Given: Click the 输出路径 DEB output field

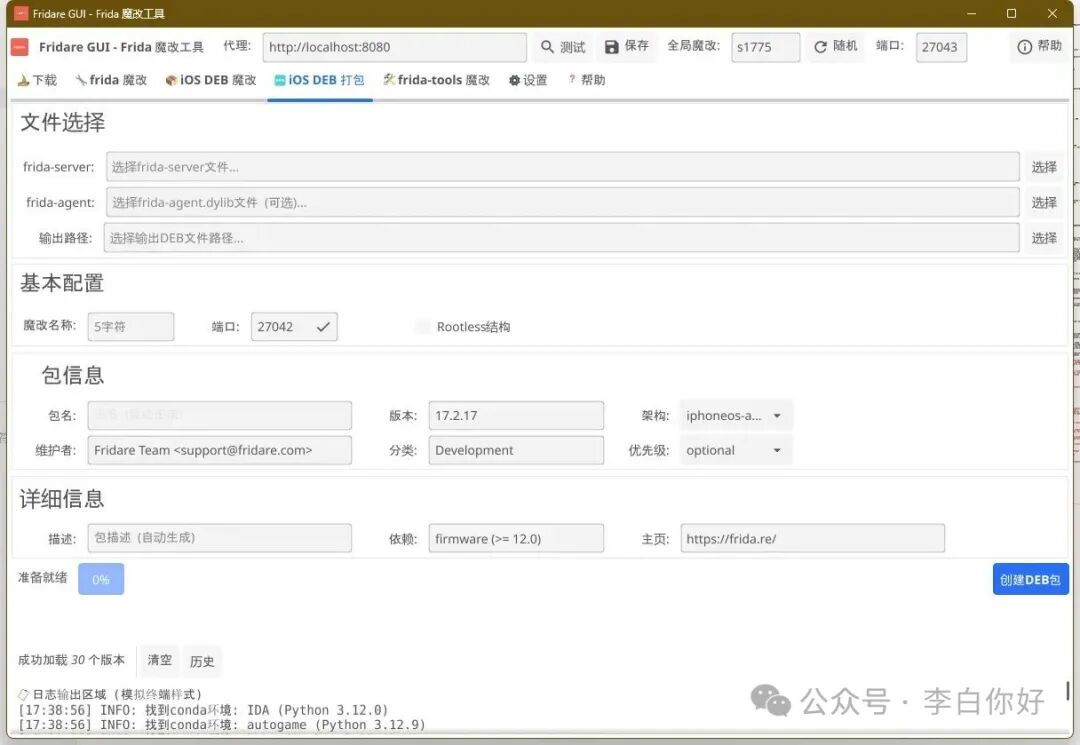Looking at the screenshot, I should point(561,238).
